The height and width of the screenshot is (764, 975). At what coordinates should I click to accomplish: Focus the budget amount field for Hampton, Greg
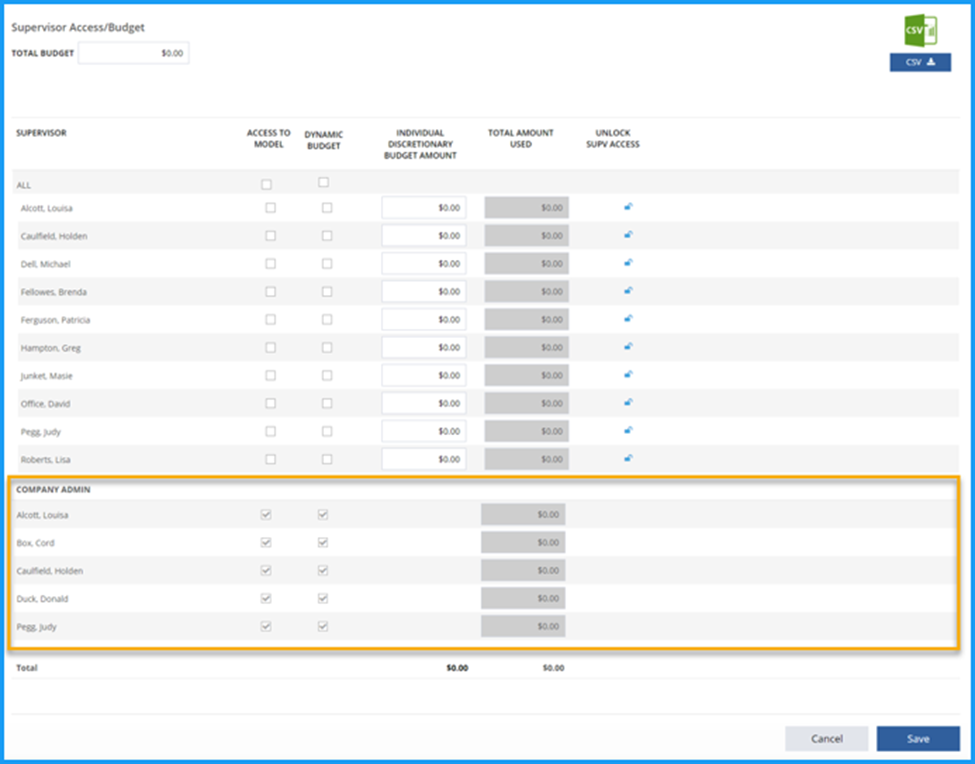(424, 347)
